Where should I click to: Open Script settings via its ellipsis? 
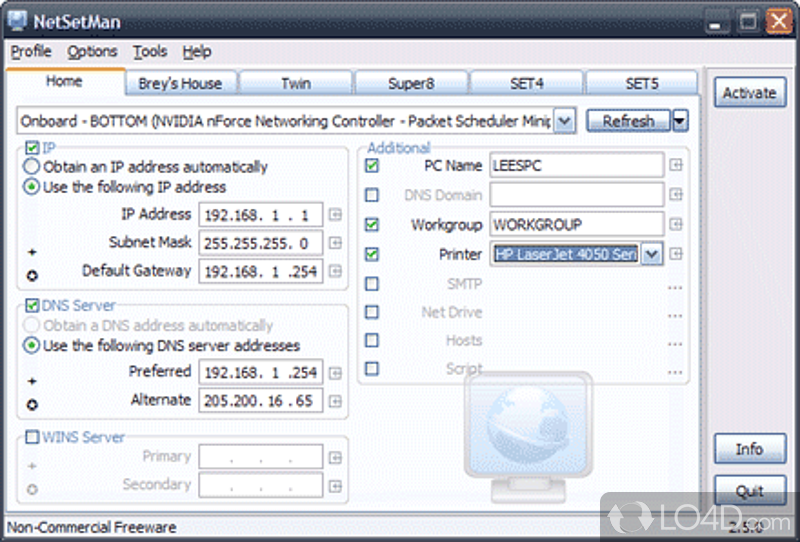coord(675,373)
